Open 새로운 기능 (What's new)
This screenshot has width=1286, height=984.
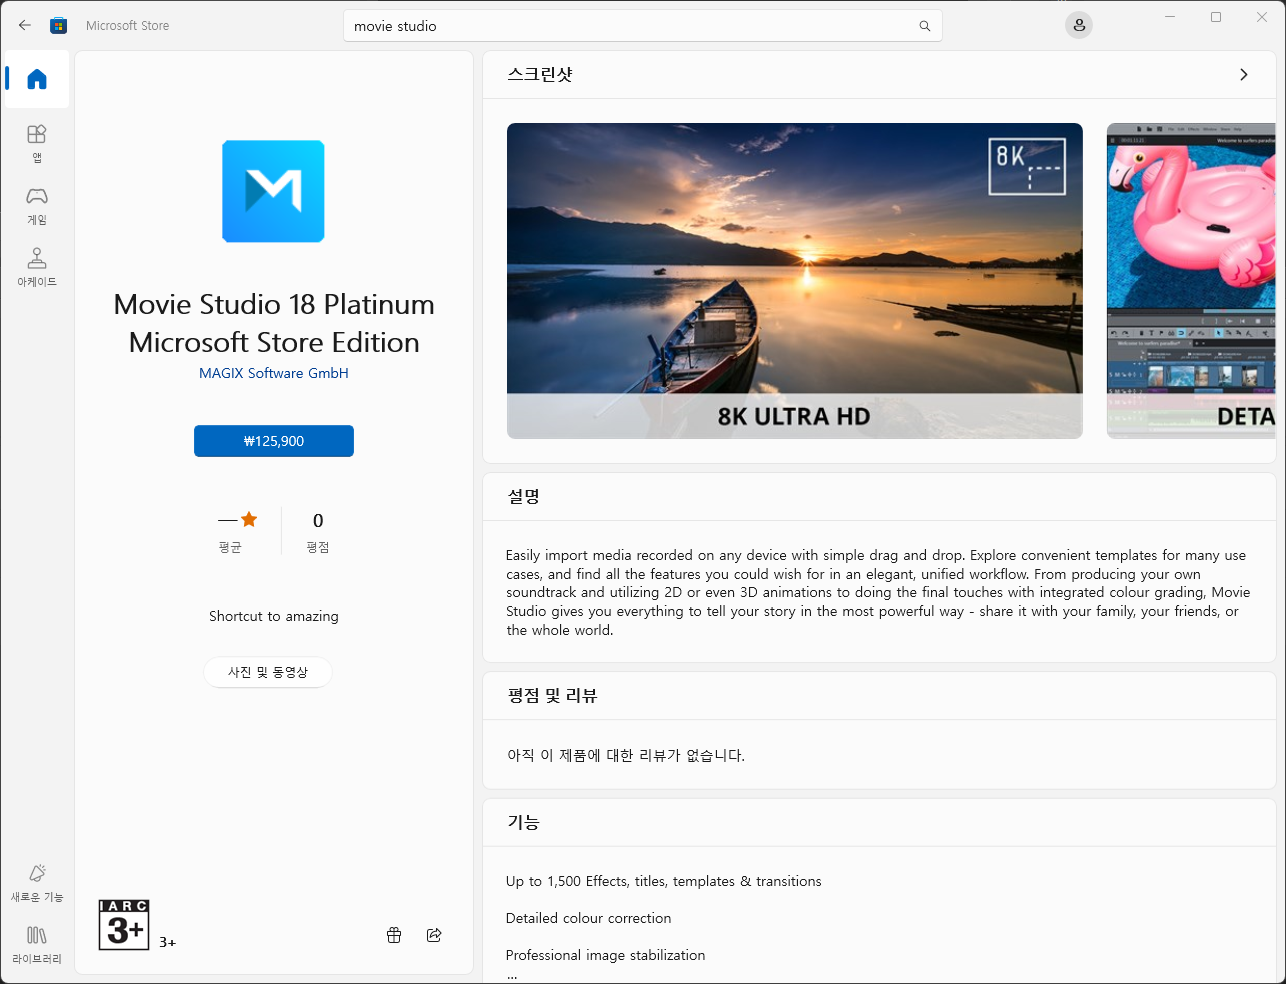pyautogui.click(x=37, y=883)
